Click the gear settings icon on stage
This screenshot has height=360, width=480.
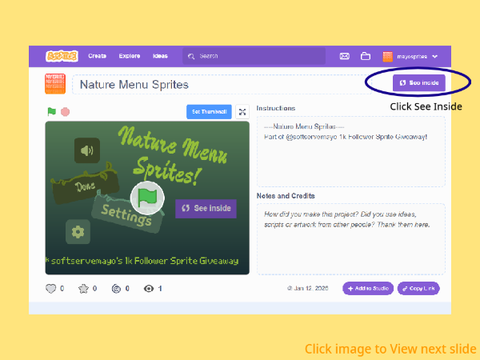click(x=78, y=232)
